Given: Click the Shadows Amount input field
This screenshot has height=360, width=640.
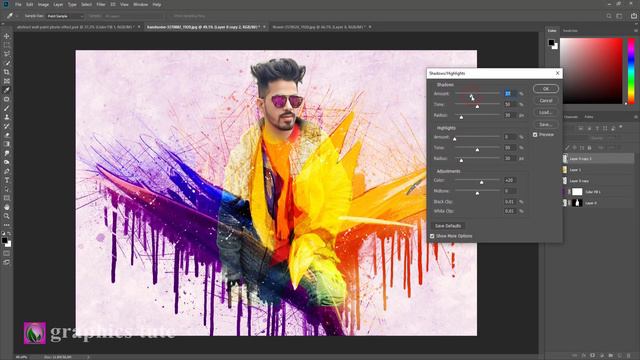Looking at the screenshot, I should pos(510,93).
